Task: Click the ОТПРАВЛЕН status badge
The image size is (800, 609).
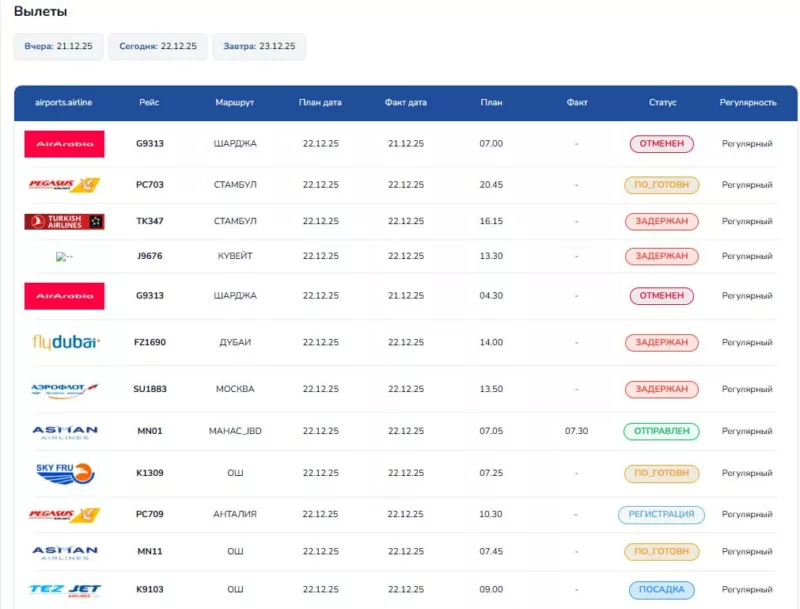Action: pos(661,431)
